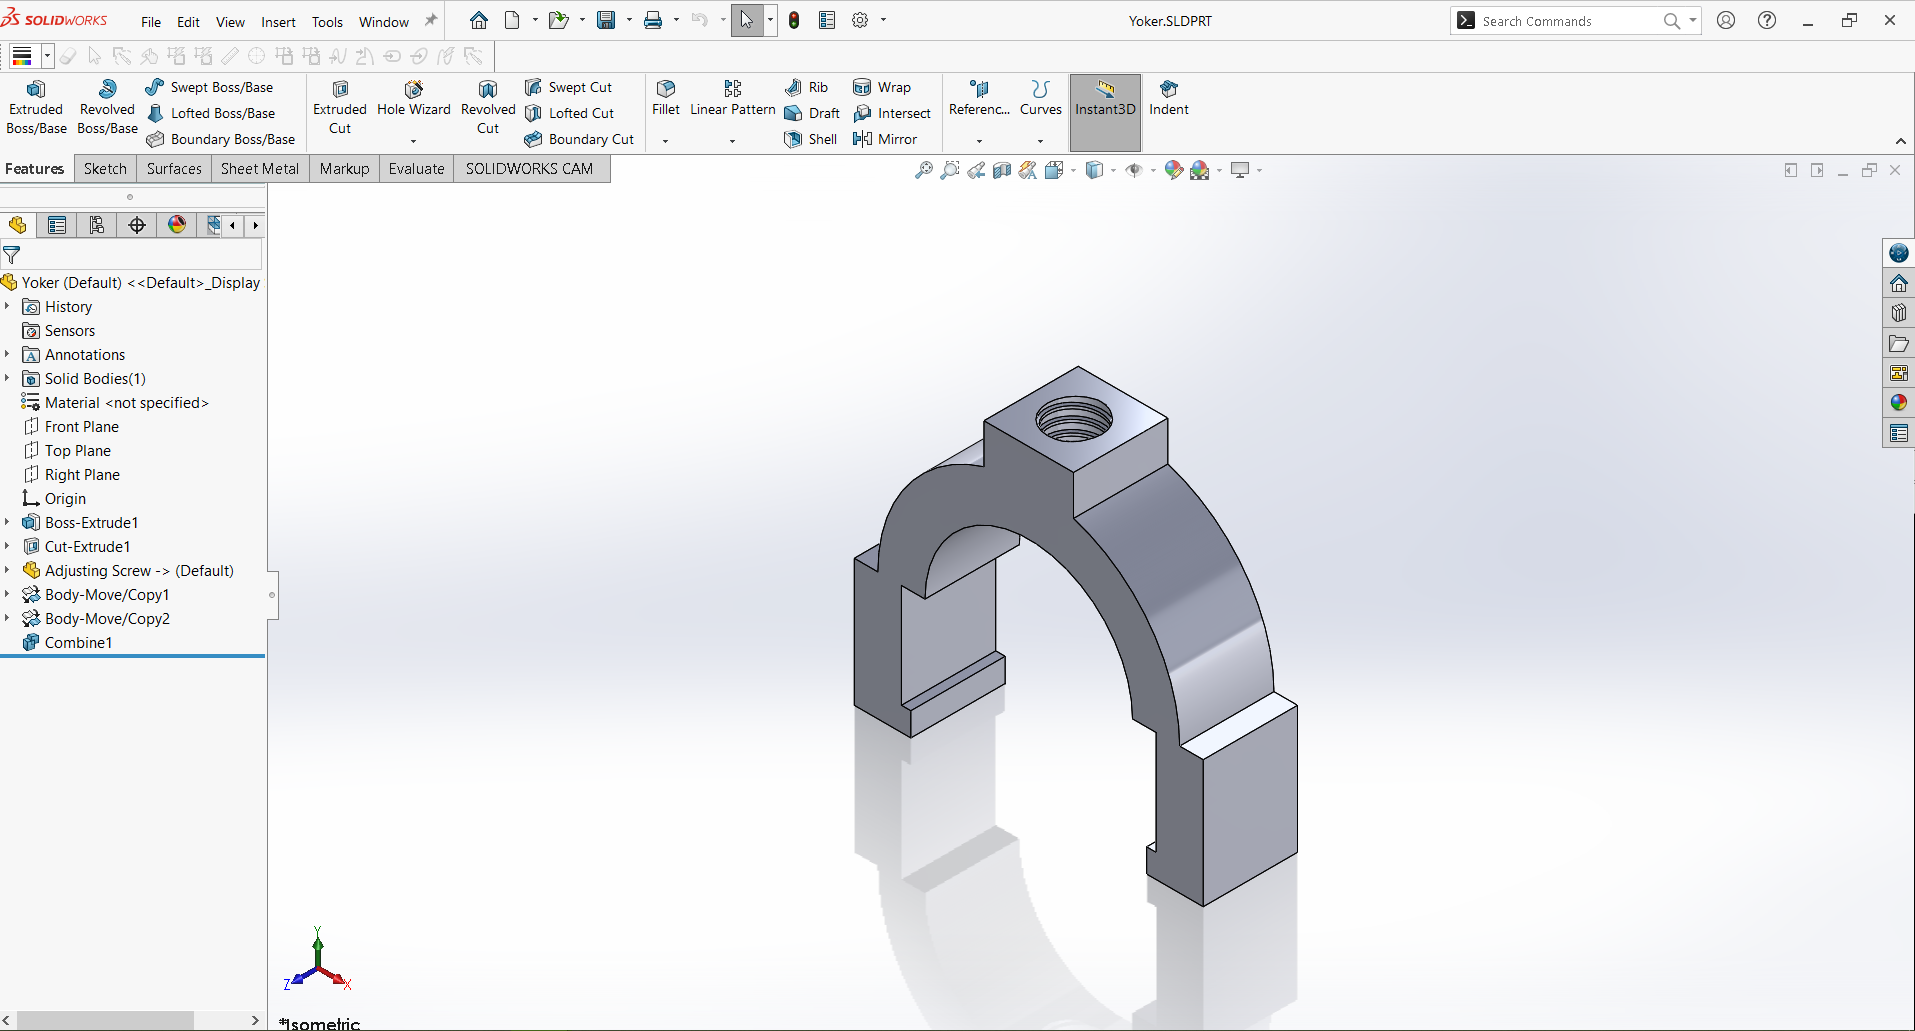Open the Insert menu
Screen dimensions: 1915x1031
pos(278,22)
